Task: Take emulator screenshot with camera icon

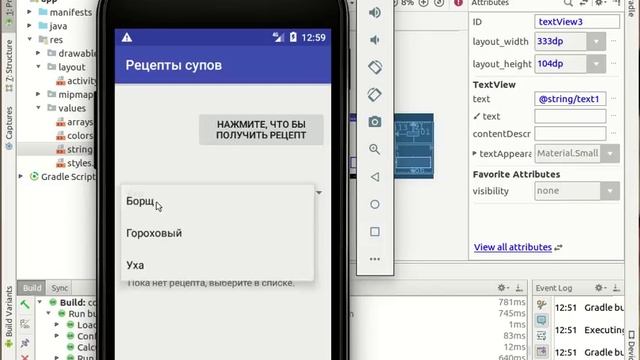Action: [375, 122]
